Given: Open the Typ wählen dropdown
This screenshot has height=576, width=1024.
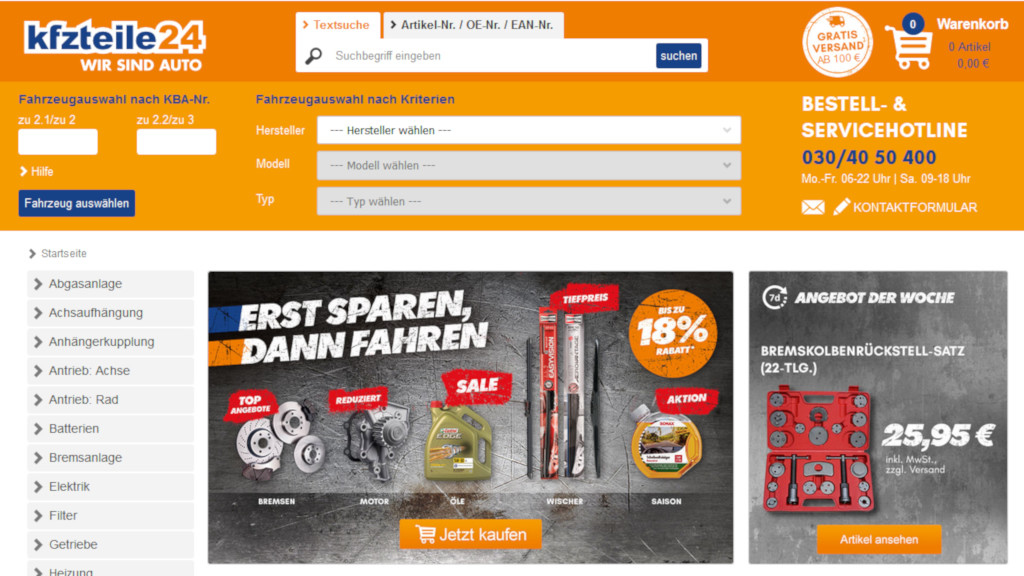Looking at the screenshot, I should click(529, 201).
